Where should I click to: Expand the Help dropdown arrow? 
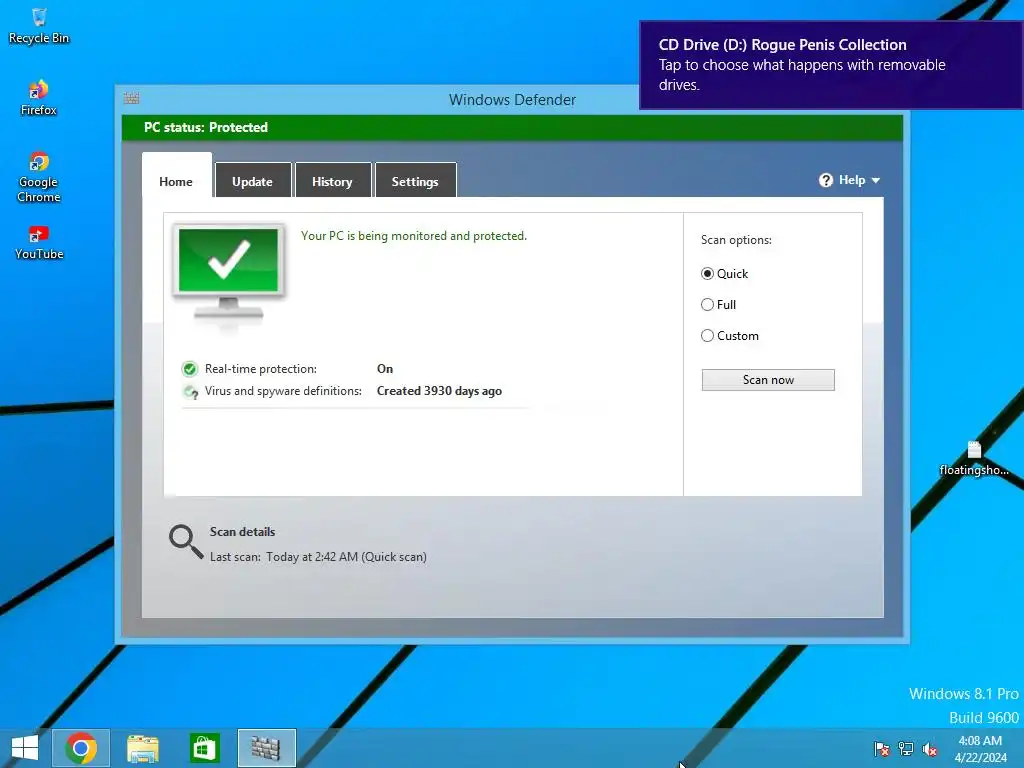pos(876,180)
